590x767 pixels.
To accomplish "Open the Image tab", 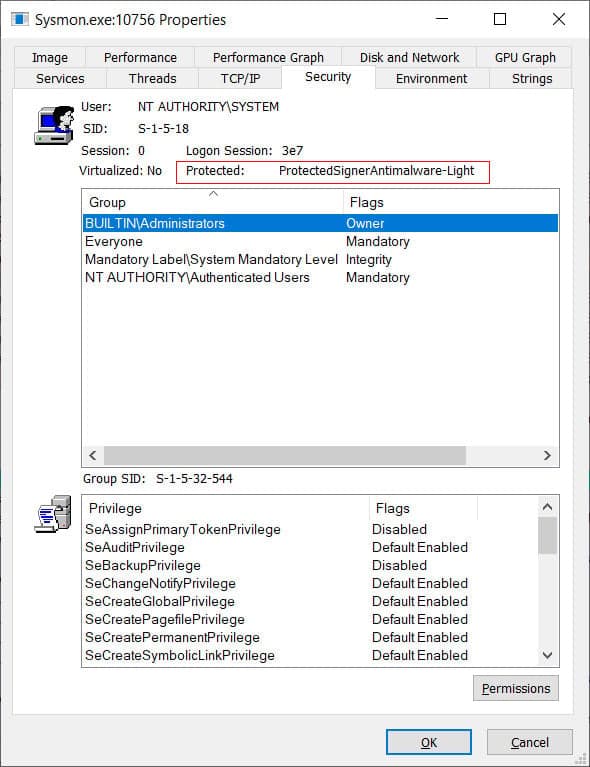I will pos(50,58).
